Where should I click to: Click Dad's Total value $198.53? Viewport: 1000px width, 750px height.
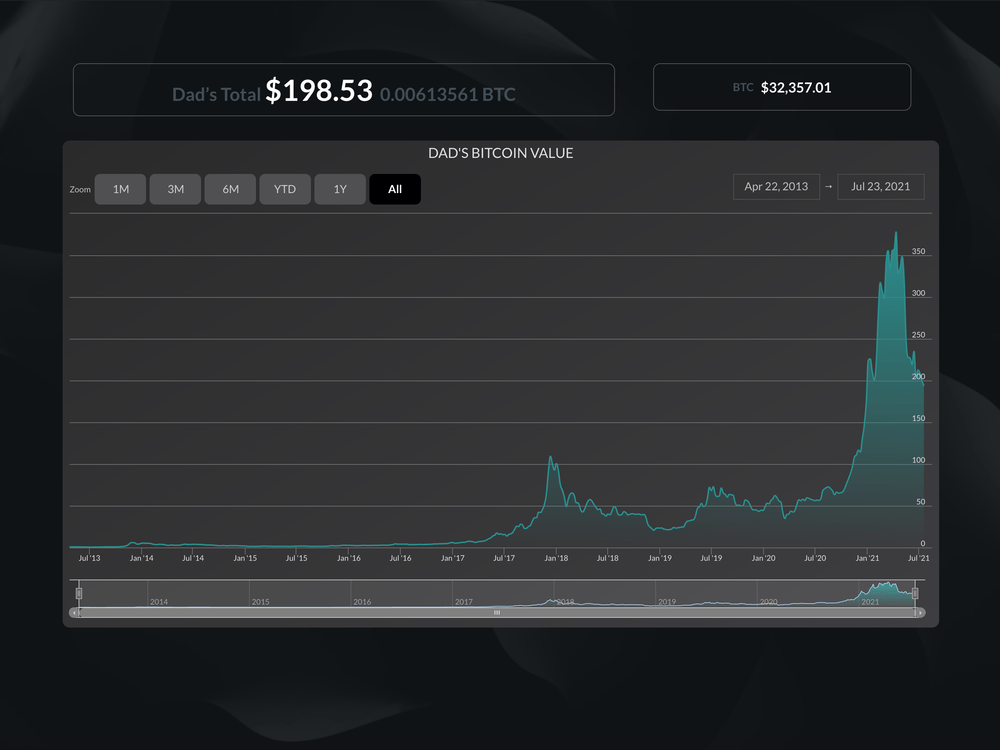click(319, 92)
